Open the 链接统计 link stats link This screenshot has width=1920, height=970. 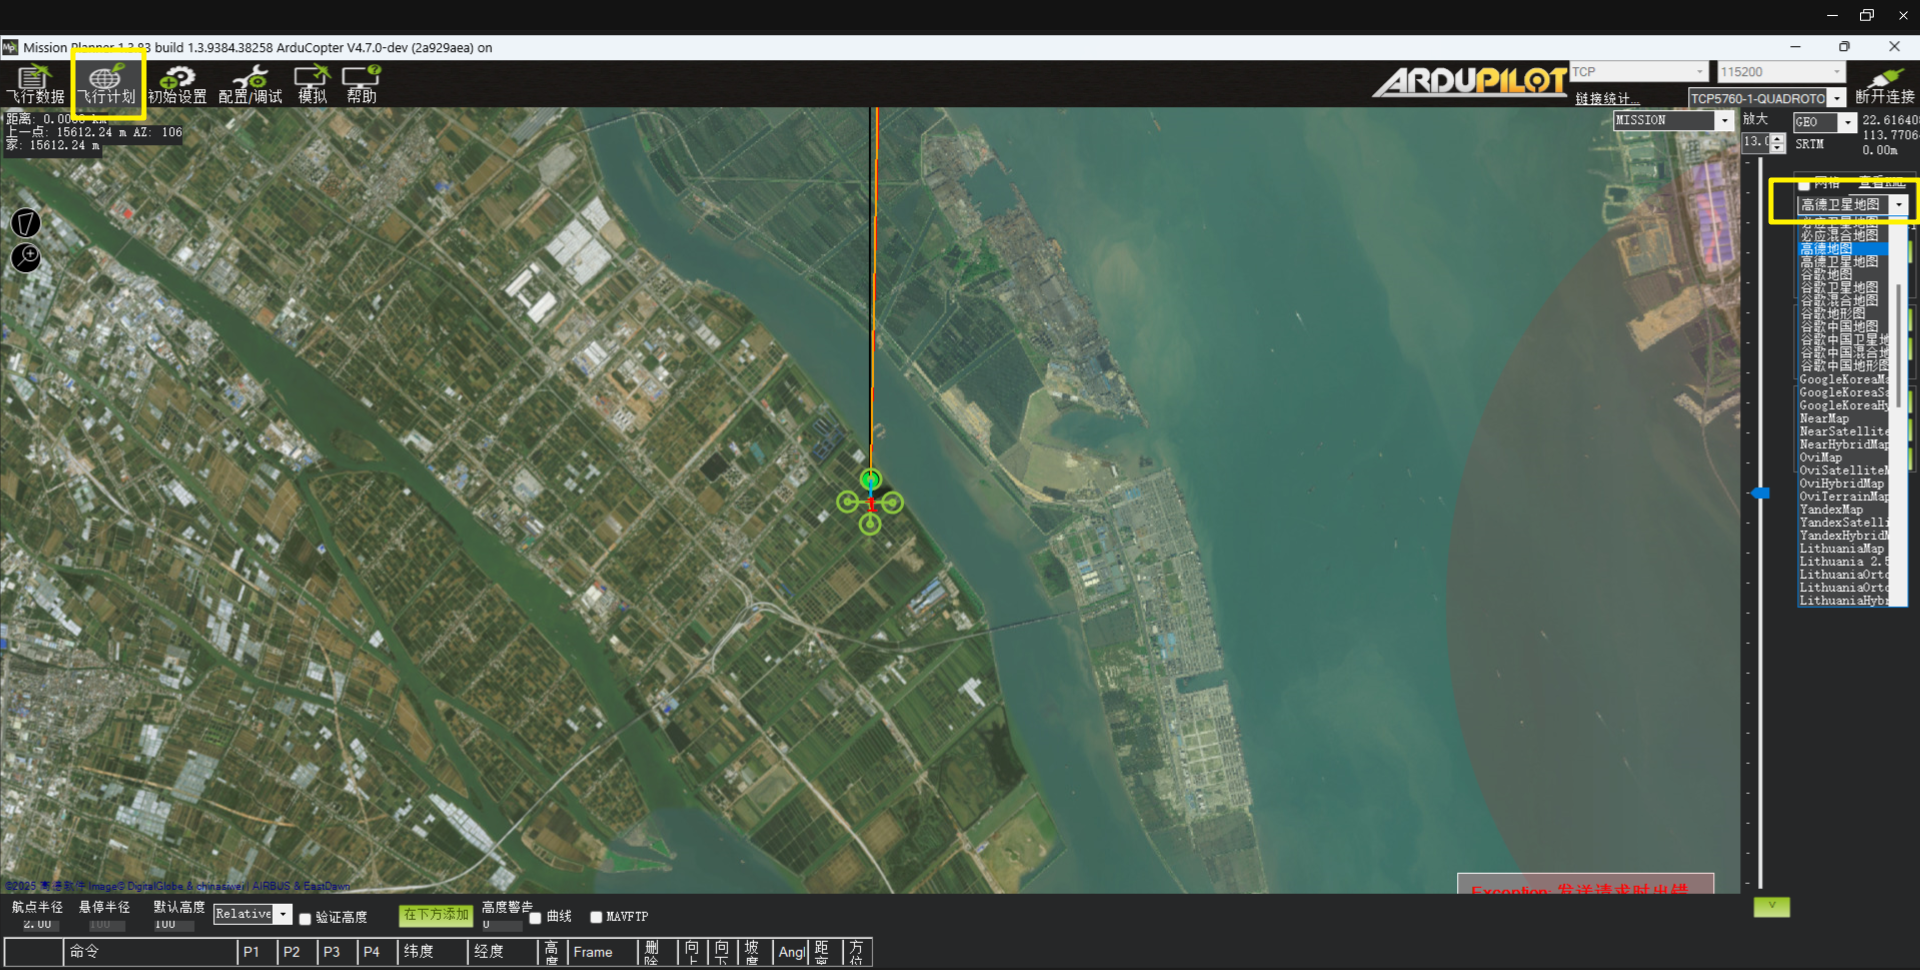[1607, 99]
